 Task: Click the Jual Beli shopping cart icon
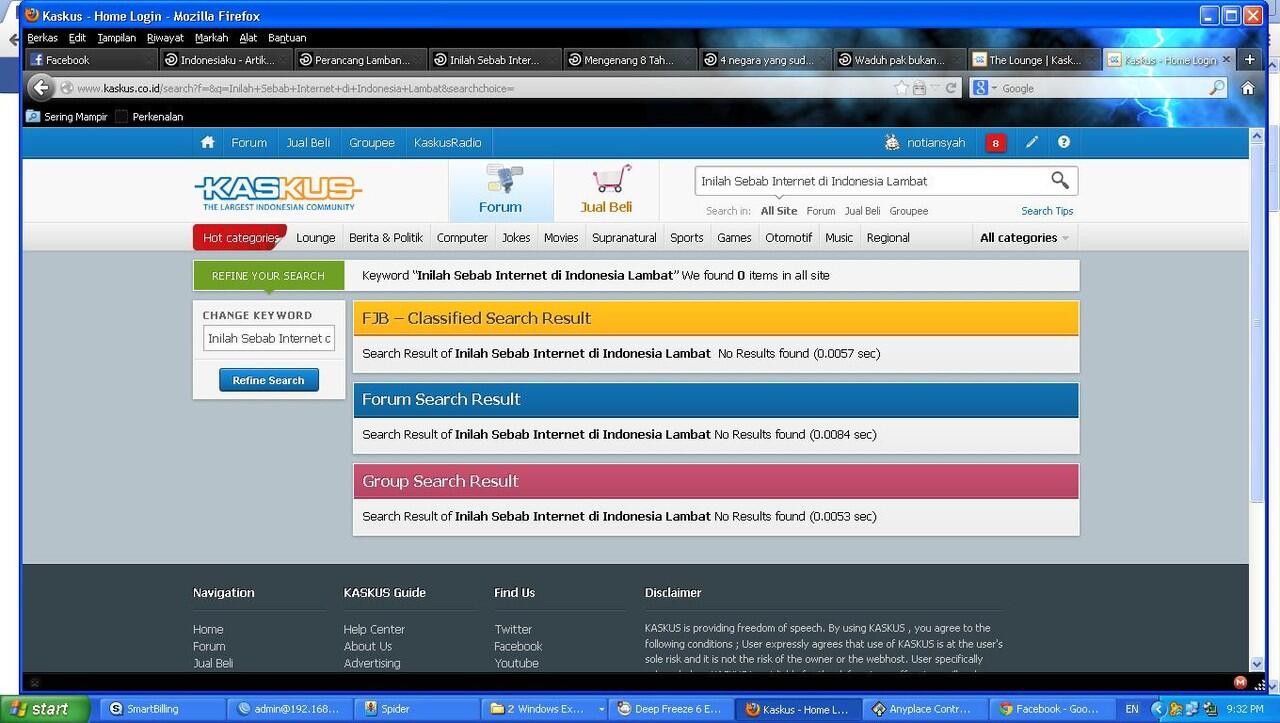(610, 179)
